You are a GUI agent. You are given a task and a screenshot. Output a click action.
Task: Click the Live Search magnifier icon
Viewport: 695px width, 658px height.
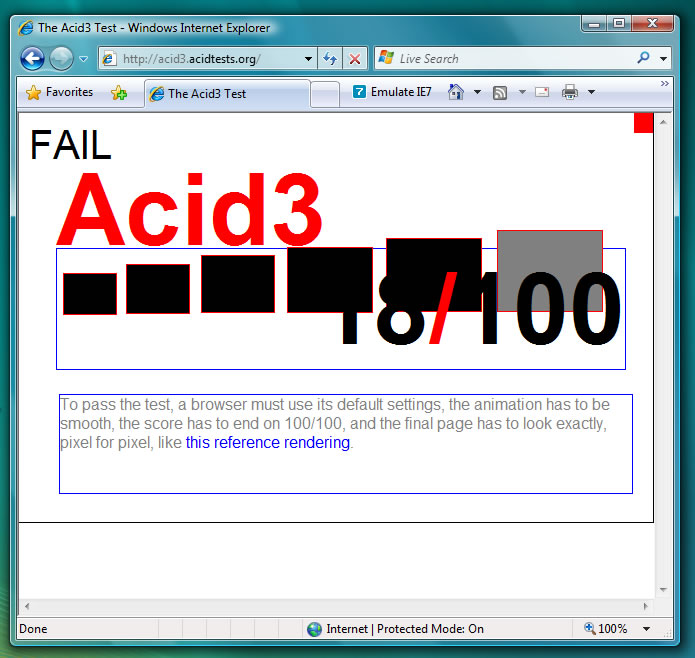(643, 58)
